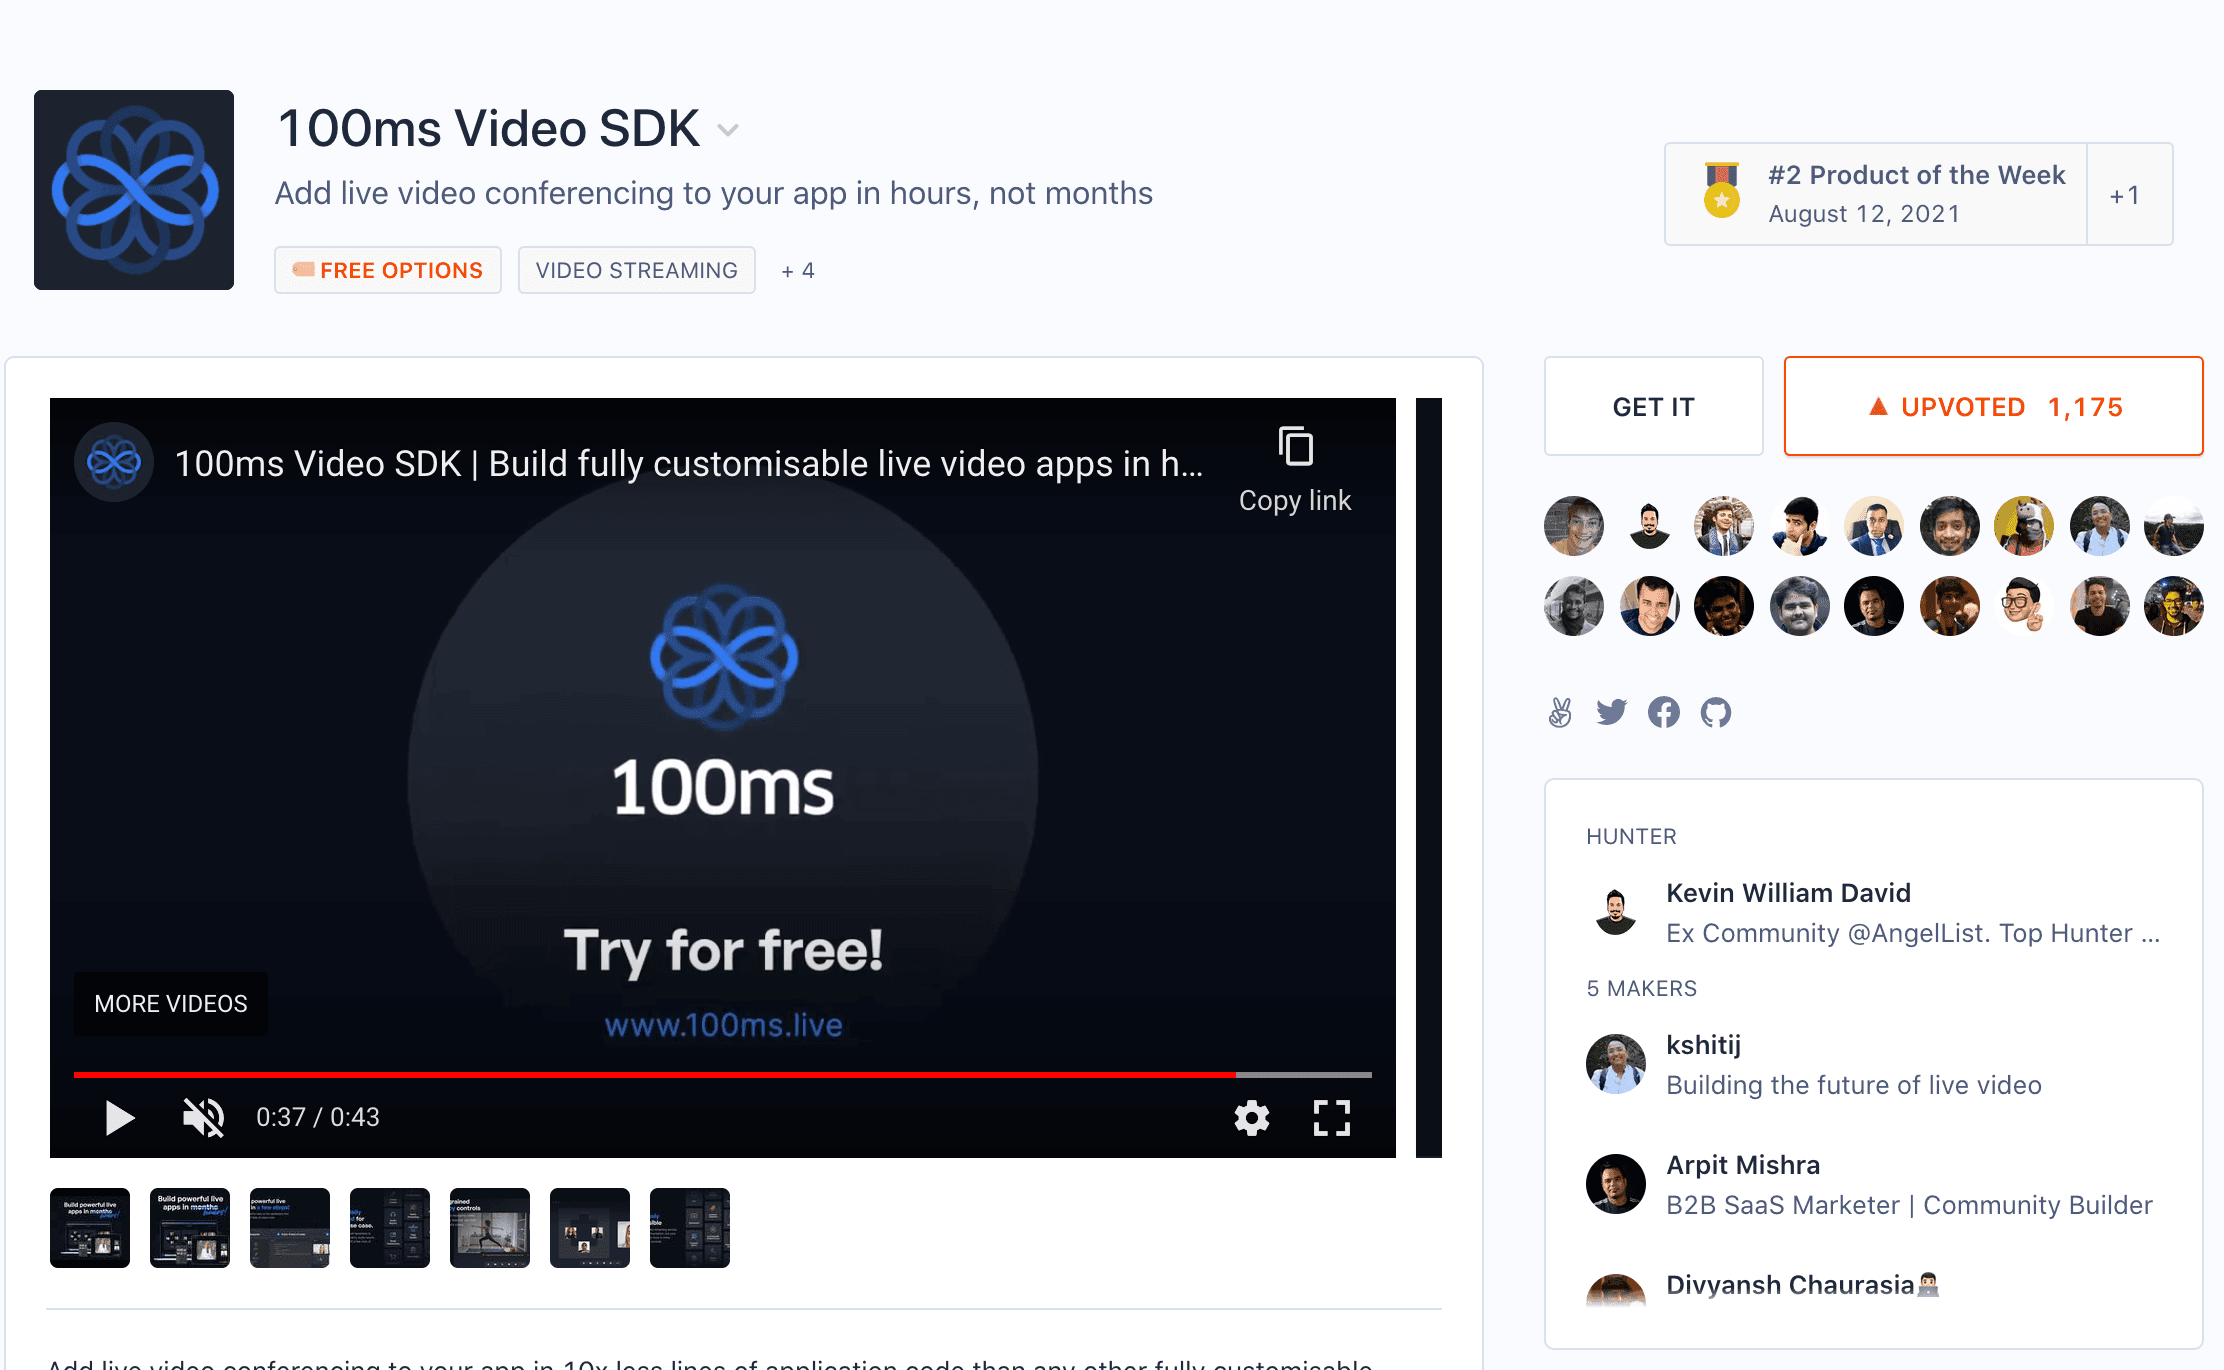Click the copy link icon in video player
2224x1370 pixels.
pyautogui.click(x=1296, y=450)
